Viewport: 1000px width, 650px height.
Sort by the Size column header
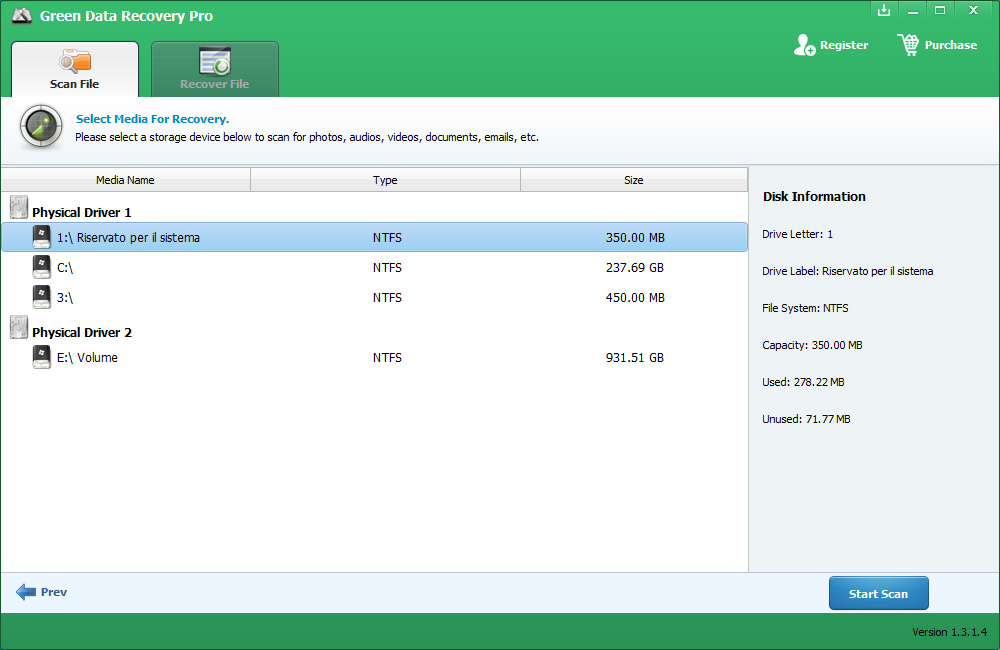633,180
